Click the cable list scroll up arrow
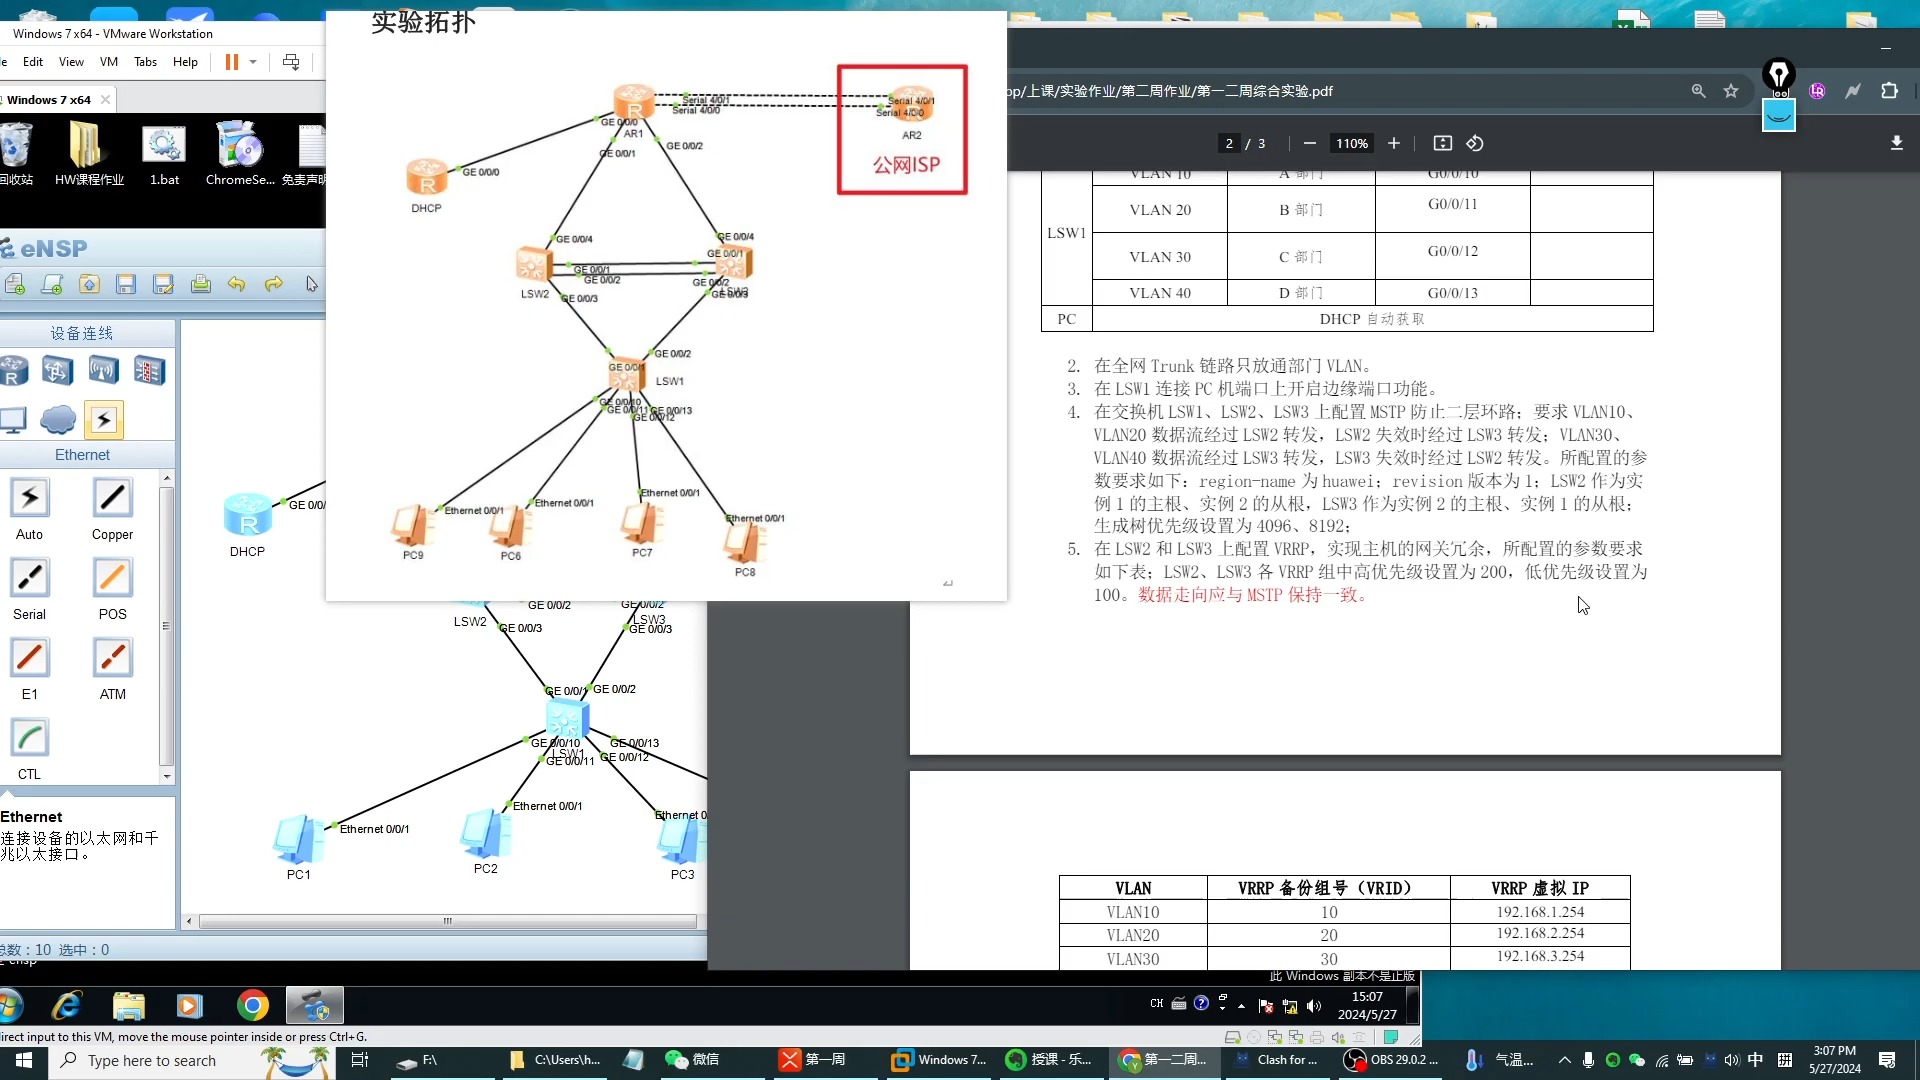1920x1080 pixels. click(x=167, y=479)
